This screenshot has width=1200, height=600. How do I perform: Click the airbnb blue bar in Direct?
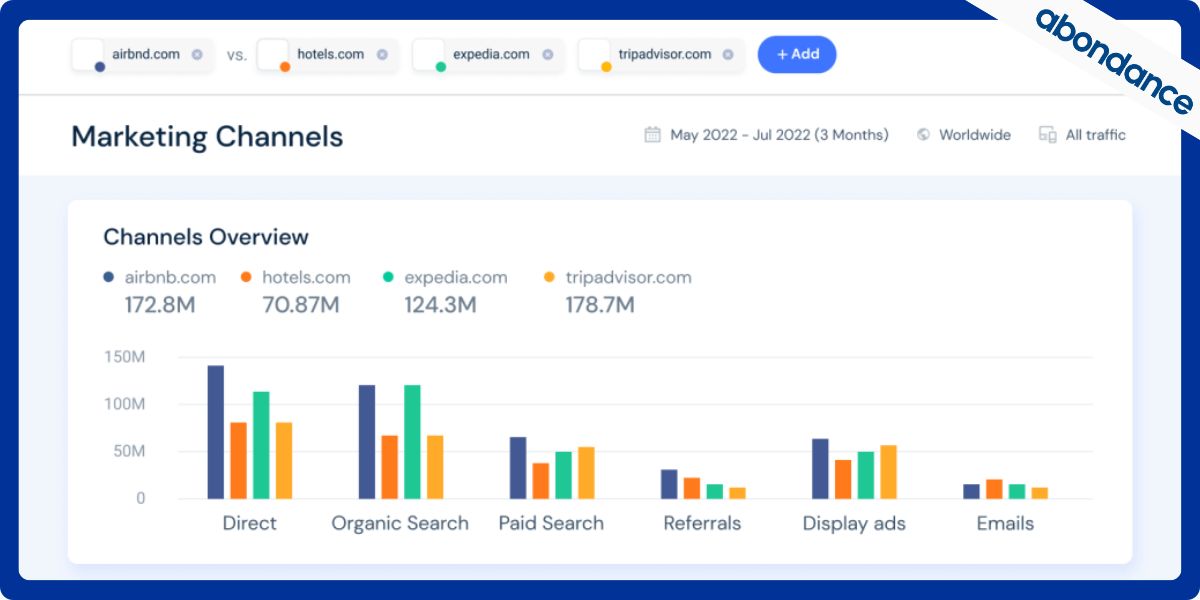coord(216,432)
